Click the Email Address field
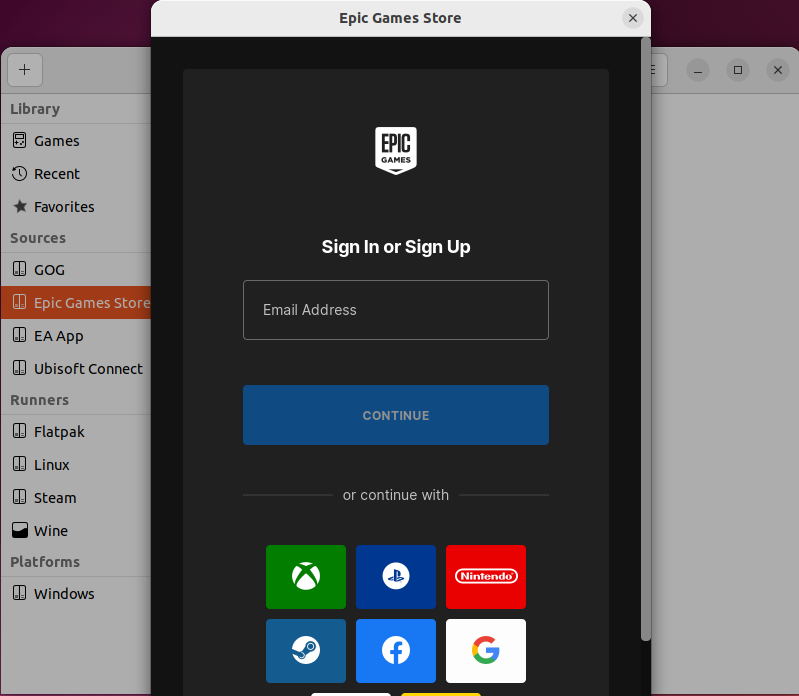Image resolution: width=799 pixels, height=696 pixels. coord(396,310)
